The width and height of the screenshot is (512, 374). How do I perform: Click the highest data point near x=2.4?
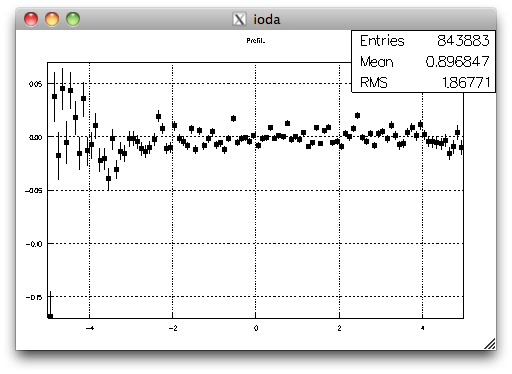point(357,116)
